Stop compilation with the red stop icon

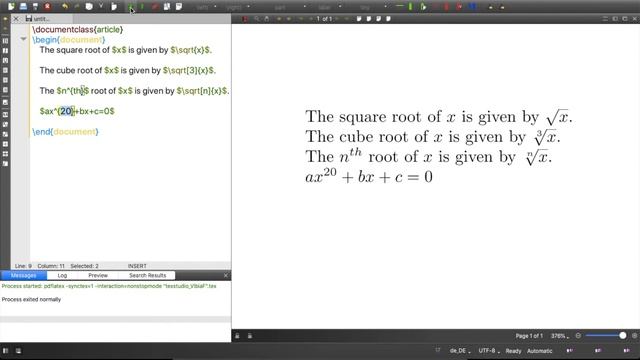point(155,7)
